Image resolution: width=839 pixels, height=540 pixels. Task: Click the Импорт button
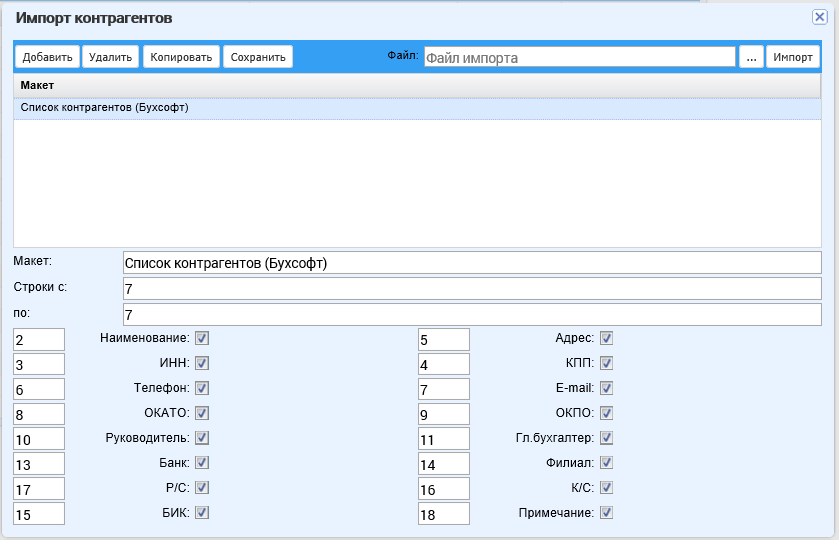792,57
